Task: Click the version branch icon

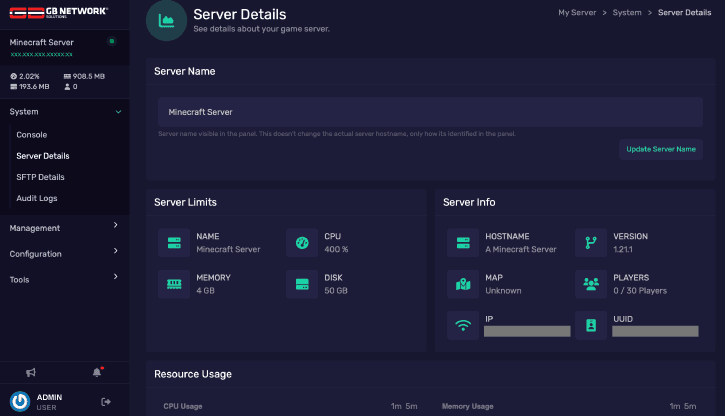Action: coord(589,243)
